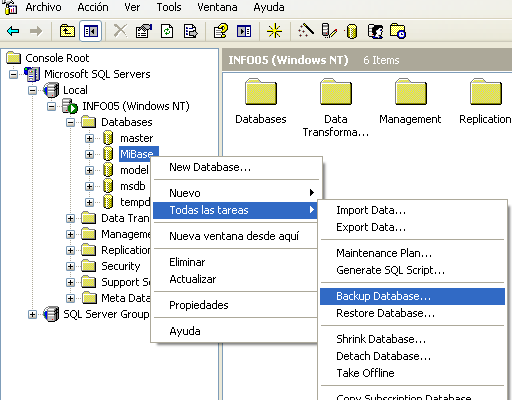The image size is (512, 400).
Task: Click Ayuda in the context menu
Action: click(x=236, y=331)
